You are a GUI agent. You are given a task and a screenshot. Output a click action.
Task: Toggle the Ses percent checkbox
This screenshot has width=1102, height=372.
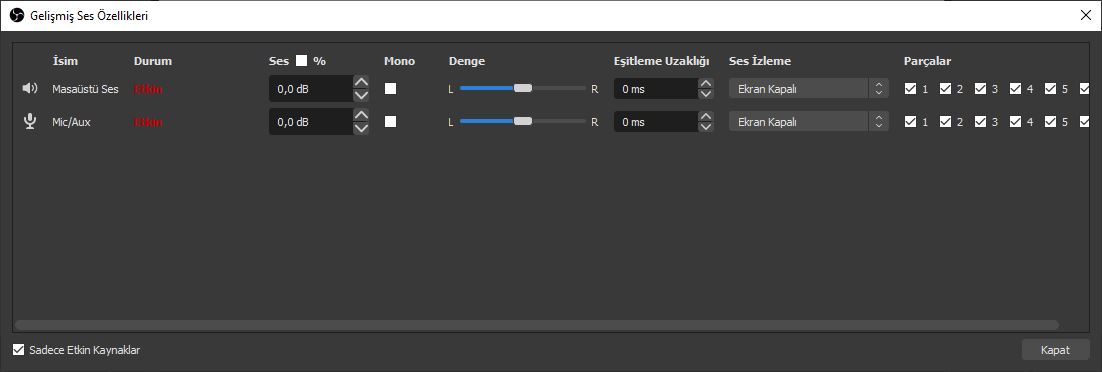302,60
